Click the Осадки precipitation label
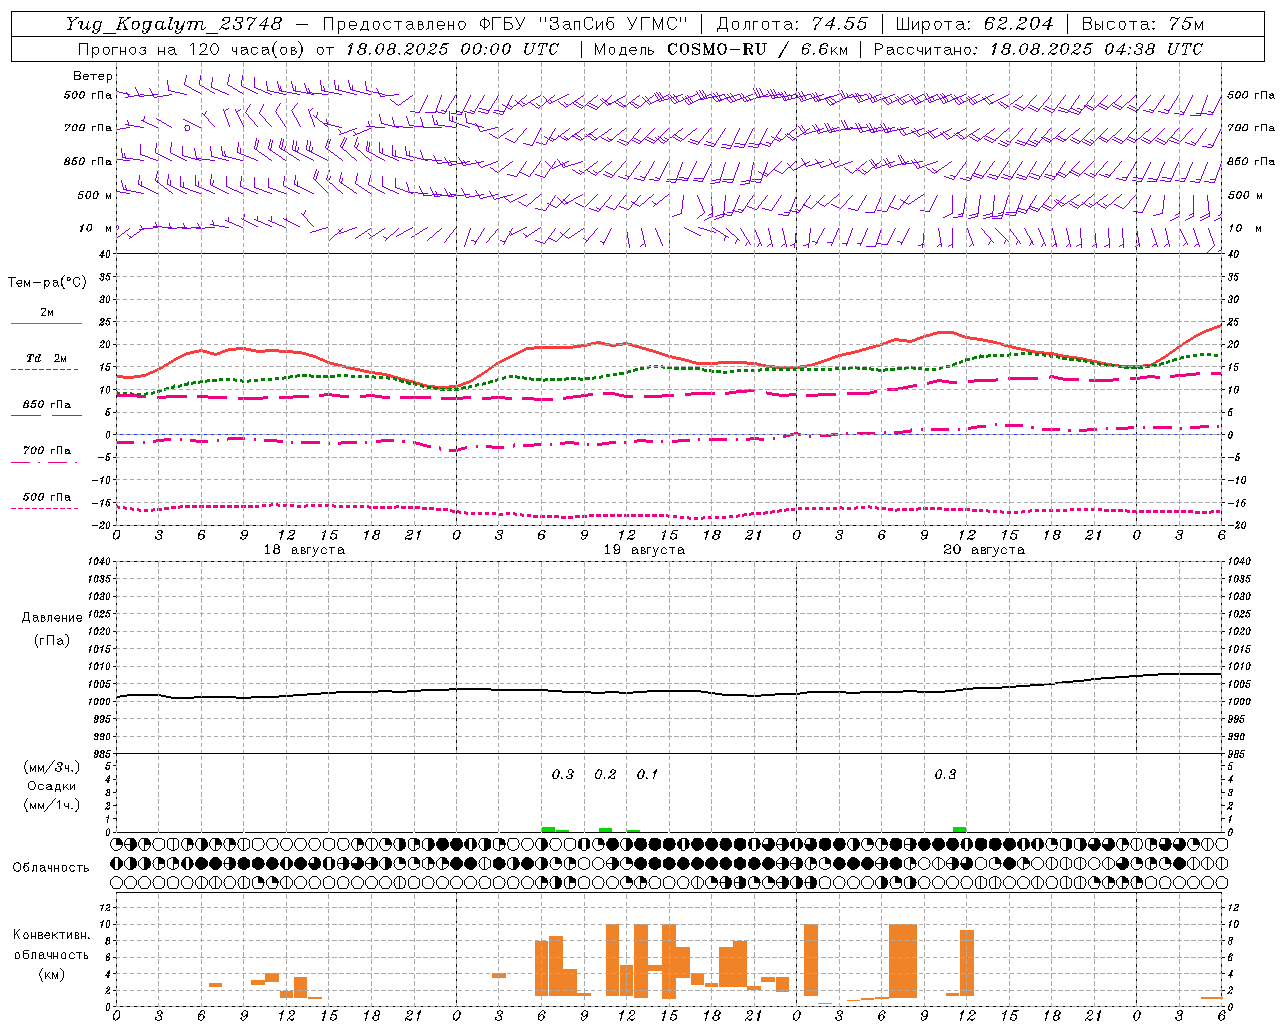 (52, 786)
